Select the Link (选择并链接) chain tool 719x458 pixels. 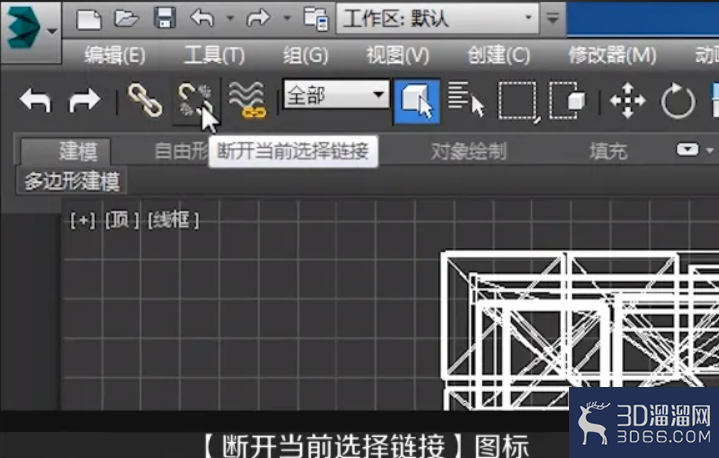[145, 99]
